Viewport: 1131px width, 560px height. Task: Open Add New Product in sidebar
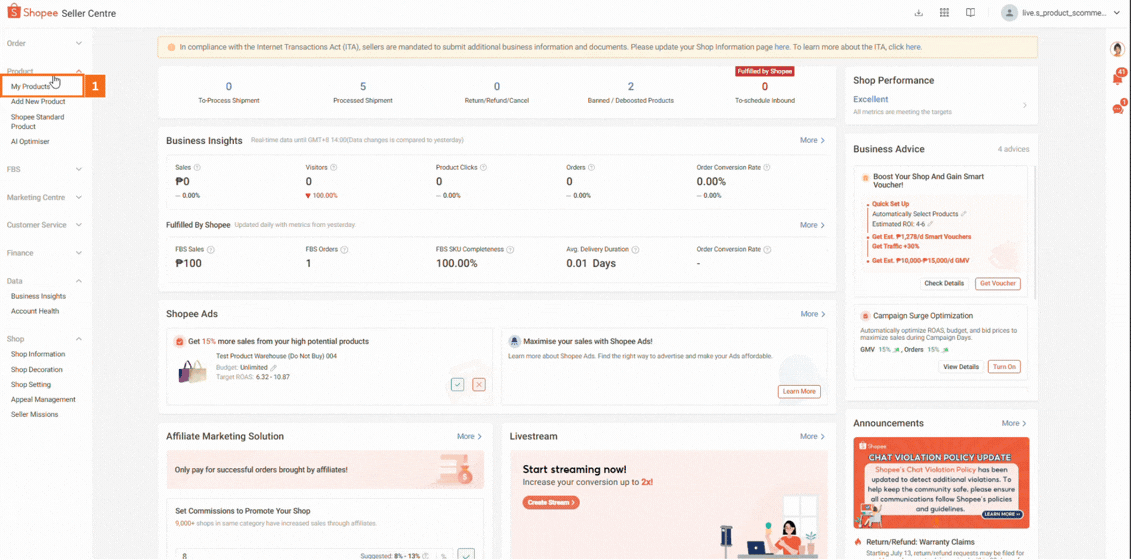coord(38,102)
